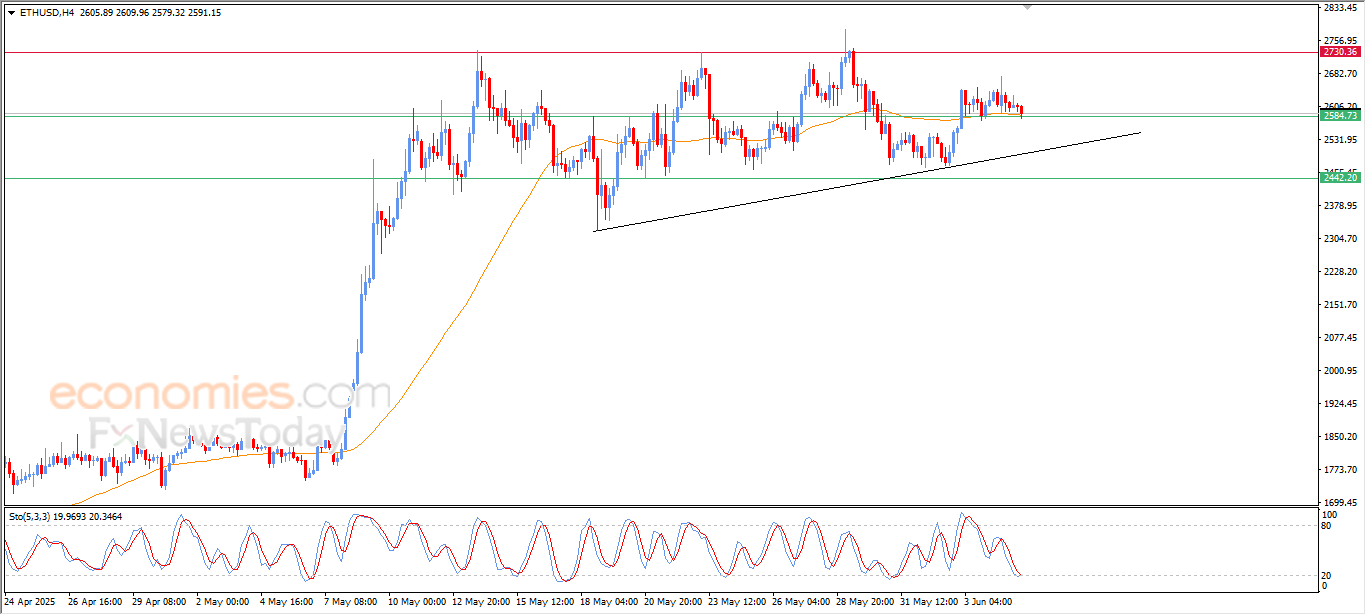Screen dimensions: 1366x615
Task: Open the dropdown arrow beside ETHUSD,H4
Action: (11, 13)
